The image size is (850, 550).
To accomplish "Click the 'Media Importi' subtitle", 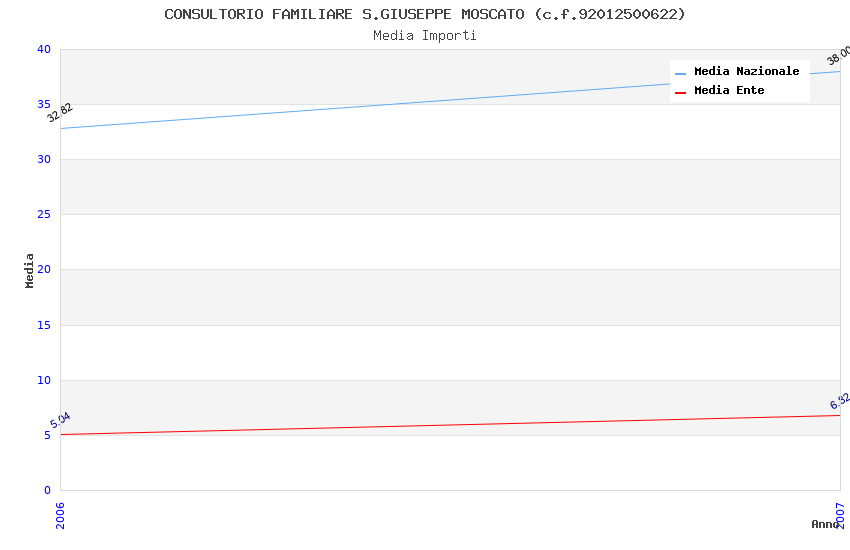I will click(x=425, y=36).
